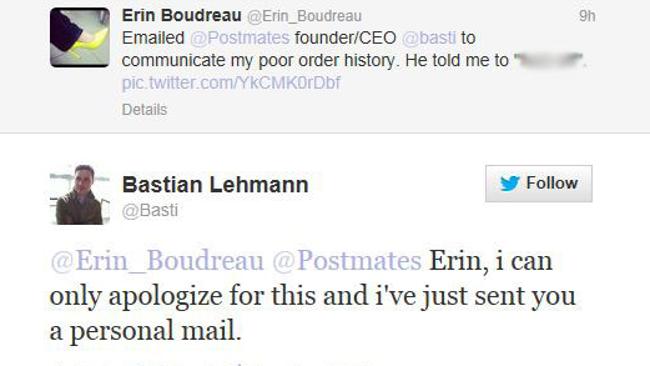650x366 pixels.
Task: Click the @Basti handle under Bastian's name
Action: tap(150, 211)
